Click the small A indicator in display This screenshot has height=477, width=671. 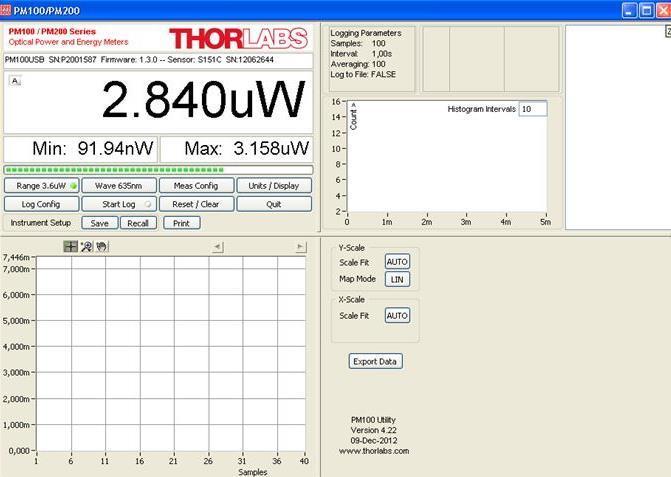coord(15,81)
